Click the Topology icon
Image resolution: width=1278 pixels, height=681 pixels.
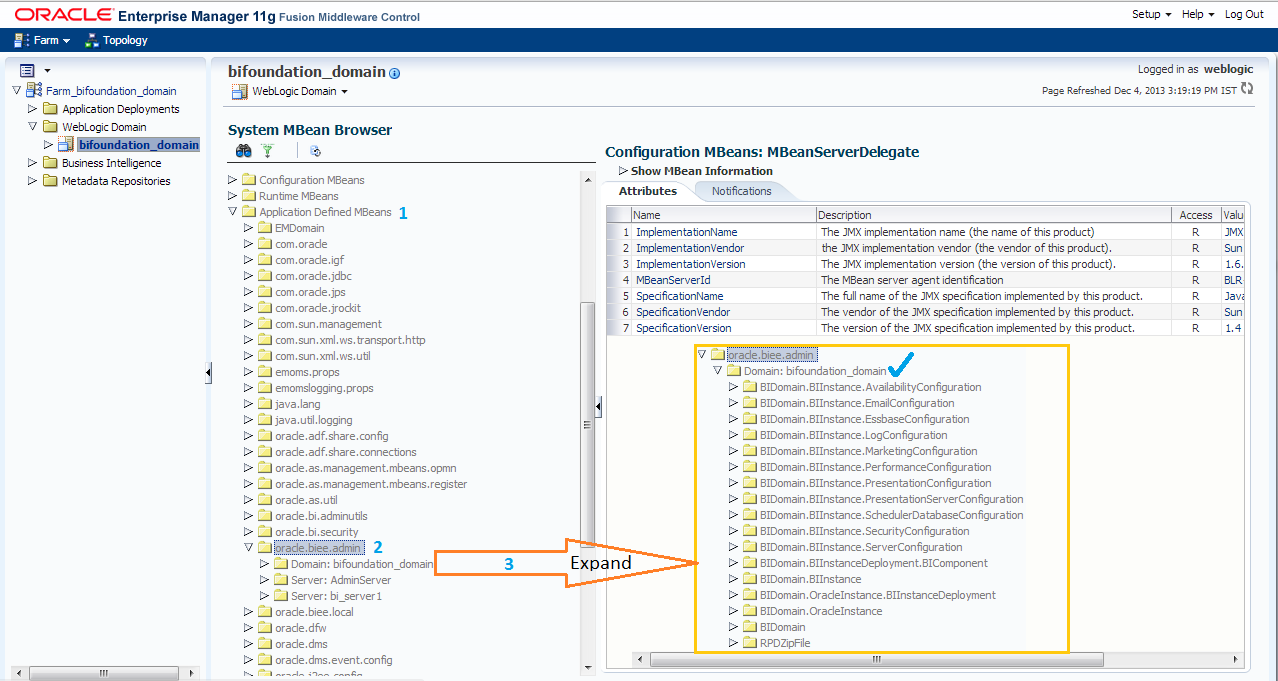pos(92,41)
